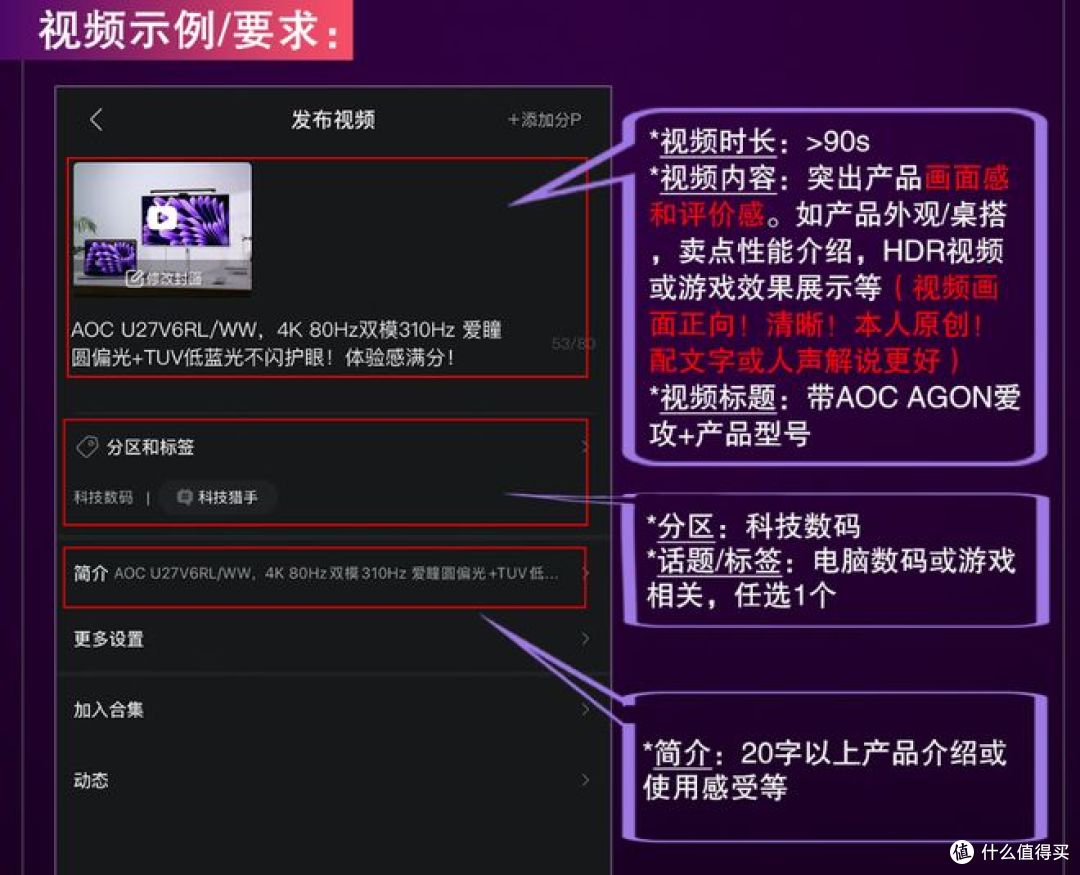Screen dimensions: 1080x875
Task: Click the *简介 20字以上 requirement text
Action: point(824,770)
